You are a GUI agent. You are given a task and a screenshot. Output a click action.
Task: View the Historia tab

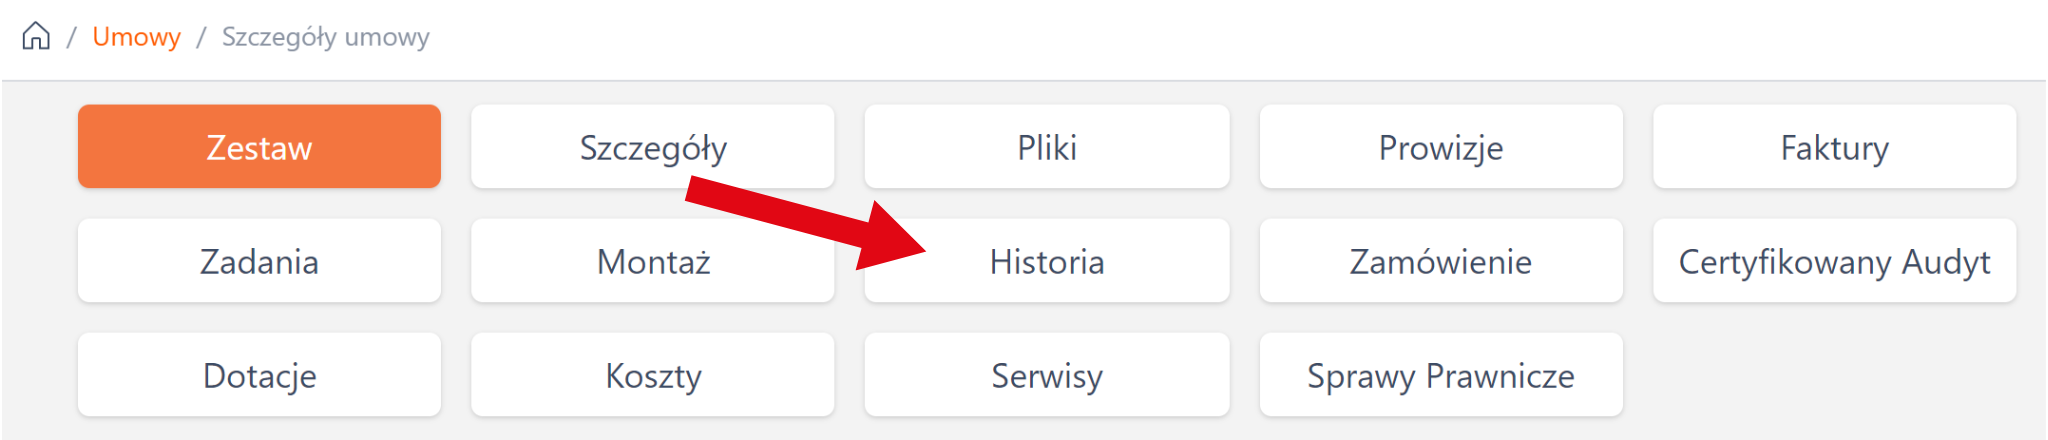click(x=1046, y=261)
